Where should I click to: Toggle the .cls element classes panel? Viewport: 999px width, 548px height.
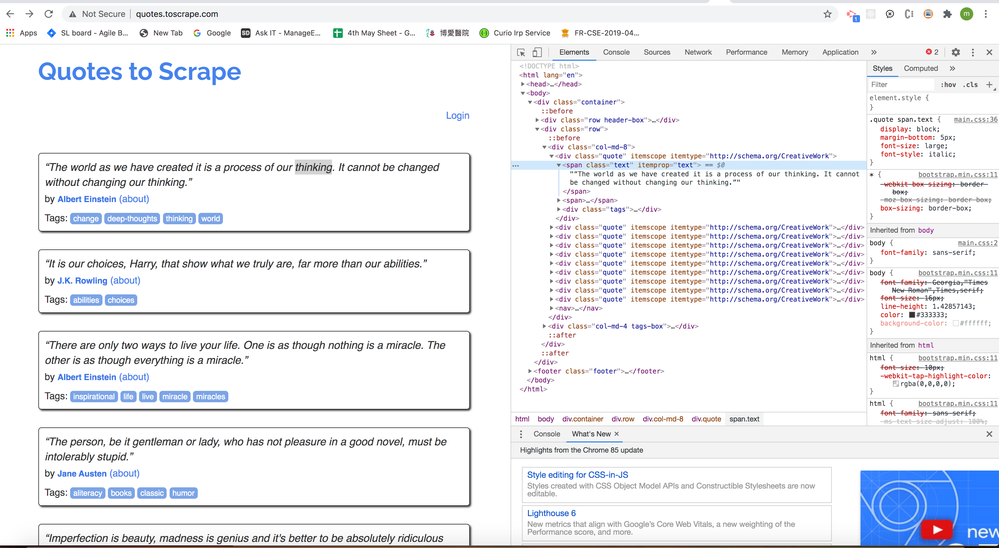coord(970,85)
